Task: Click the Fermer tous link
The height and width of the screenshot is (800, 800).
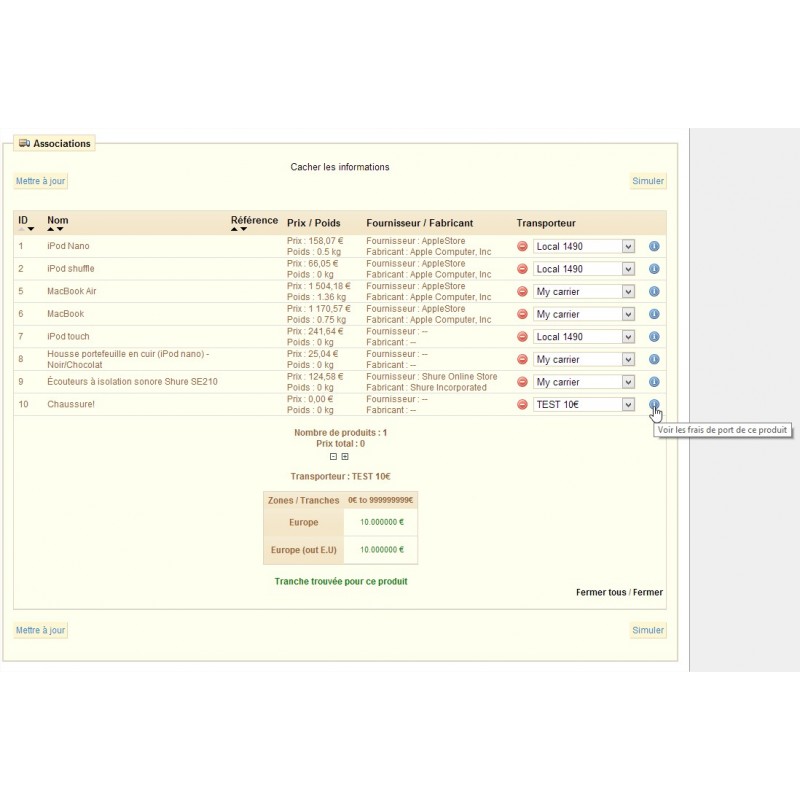Action: pyautogui.click(x=601, y=592)
